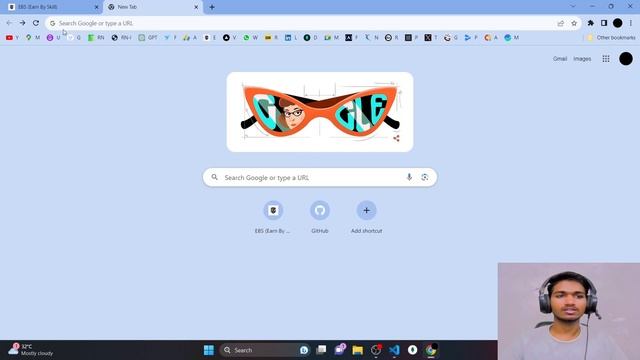This screenshot has height=360, width=640.
Task: Open the WhatsApp bookmark labeled W
Action: 251,38
